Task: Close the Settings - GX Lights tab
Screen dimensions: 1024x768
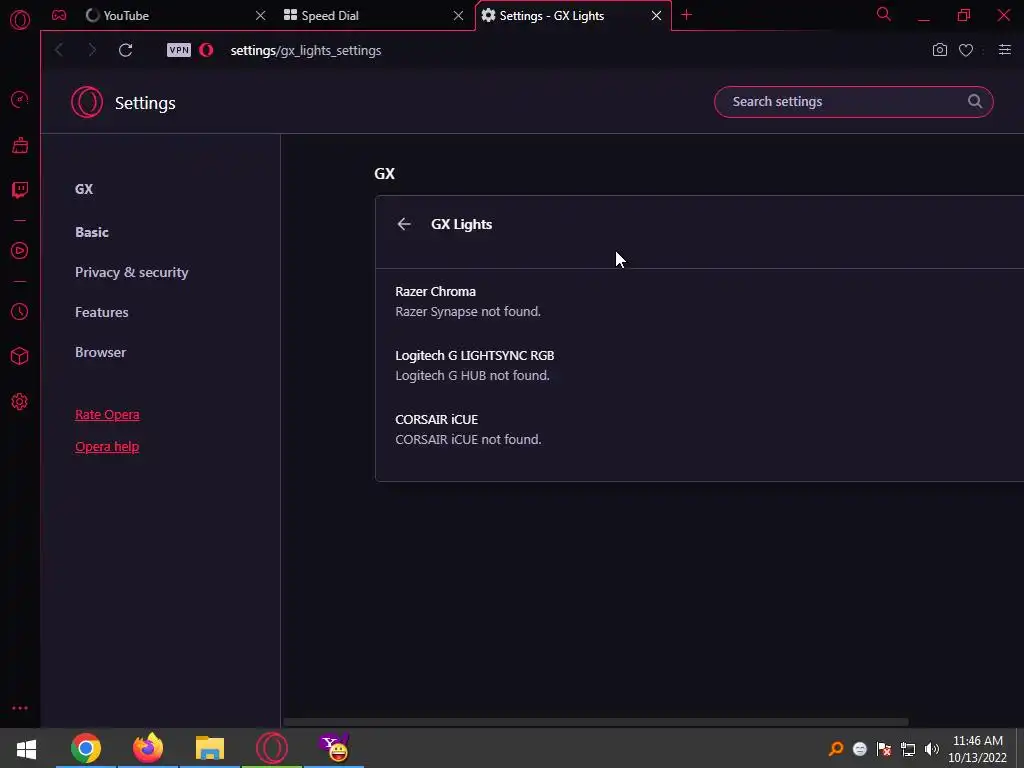Action: pyautogui.click(x=656, y=16)
